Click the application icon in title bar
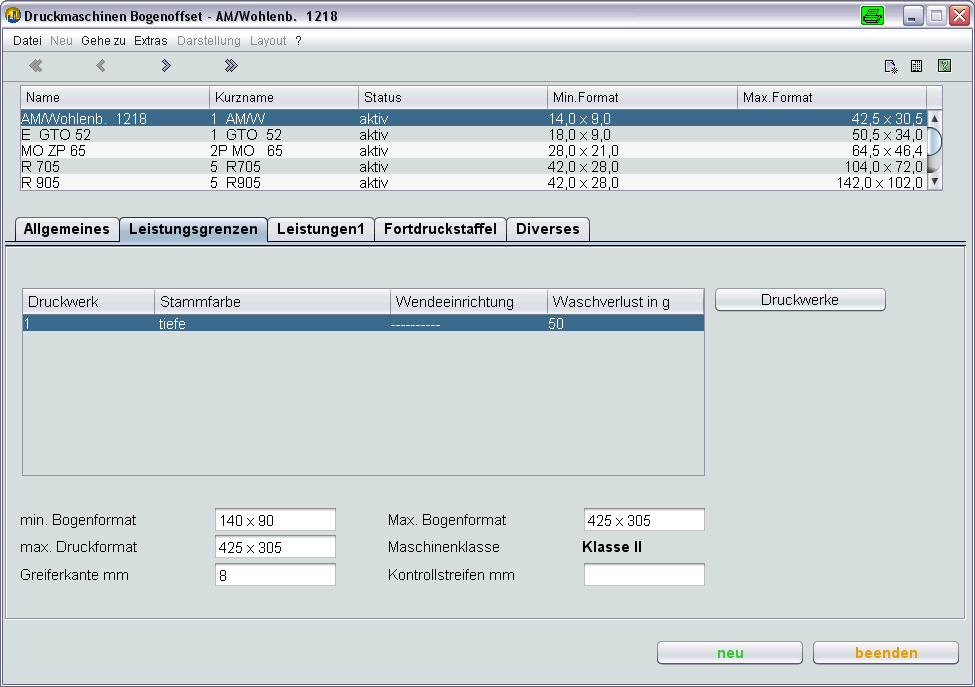 12,15
